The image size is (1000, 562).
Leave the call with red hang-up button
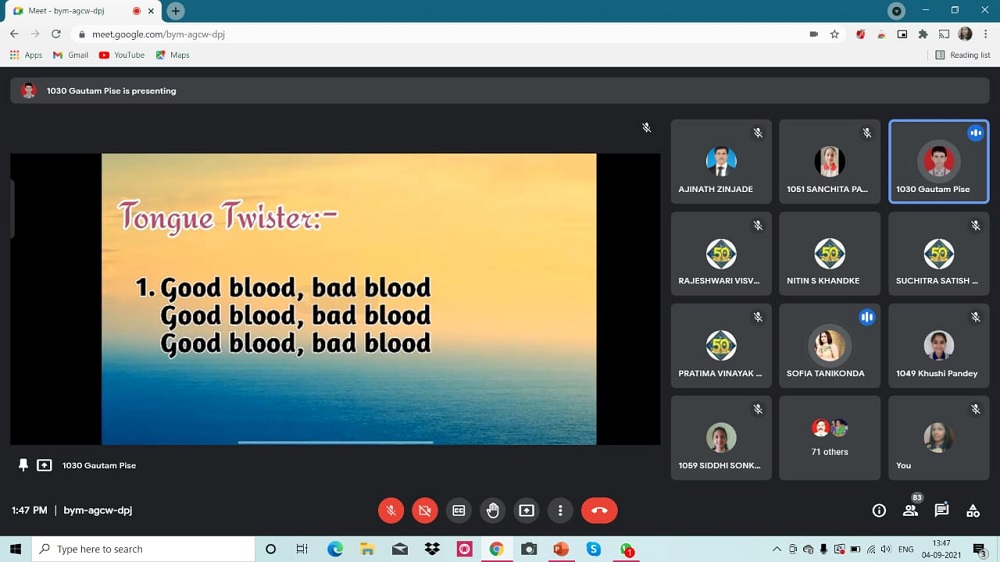[x=599, y=510]
